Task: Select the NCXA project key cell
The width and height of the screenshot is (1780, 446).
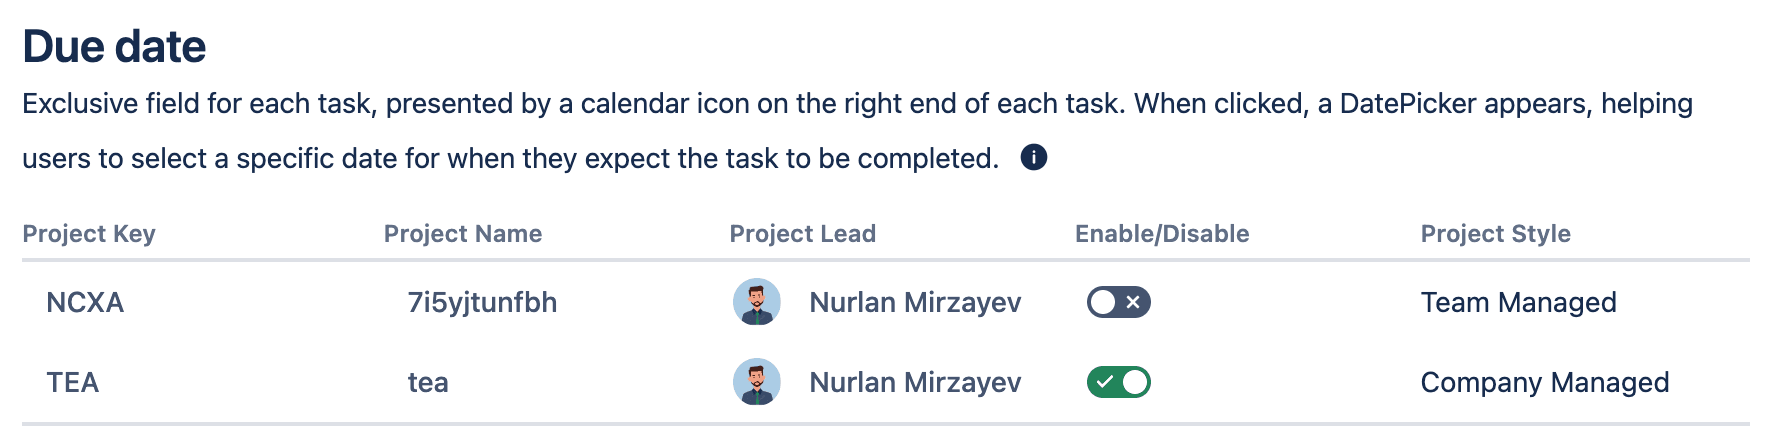Action: [85, 302]
